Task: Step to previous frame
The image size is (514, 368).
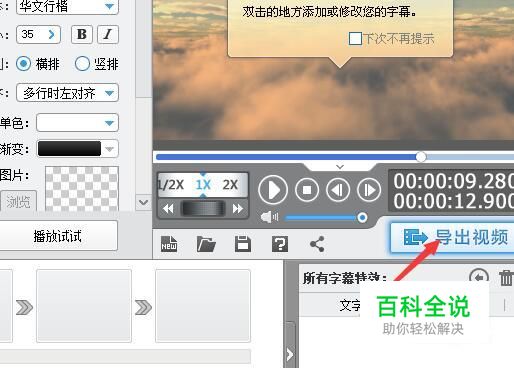Action: (x=338, y=190)
